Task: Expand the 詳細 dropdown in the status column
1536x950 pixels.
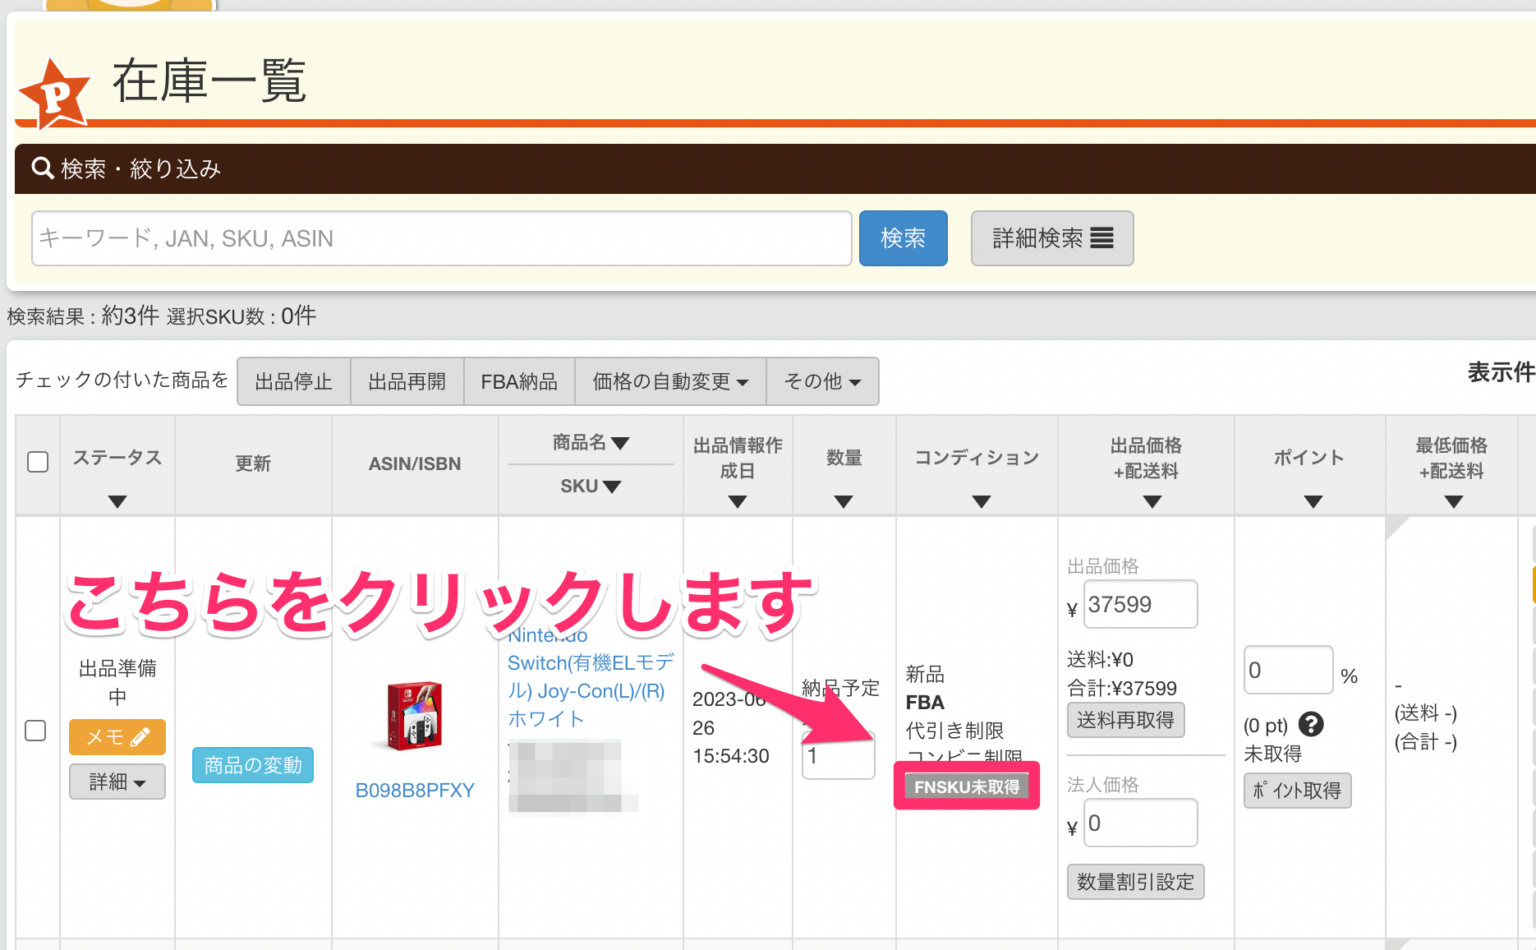Action: [117, 781]
